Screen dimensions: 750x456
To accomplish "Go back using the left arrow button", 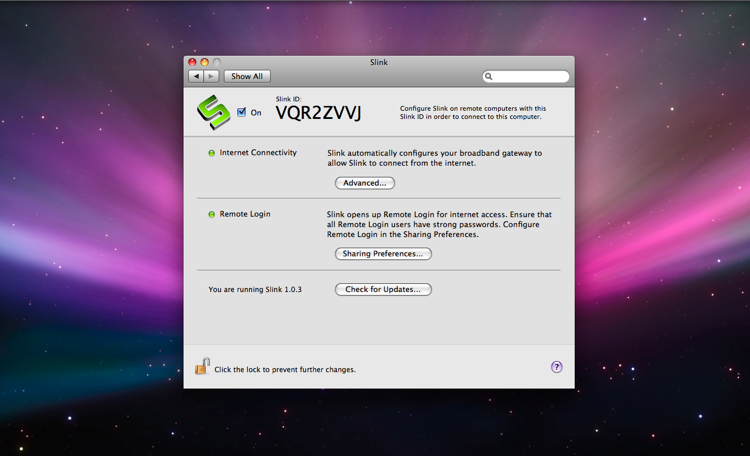I will pyautogui.click(x=196, y=76).
